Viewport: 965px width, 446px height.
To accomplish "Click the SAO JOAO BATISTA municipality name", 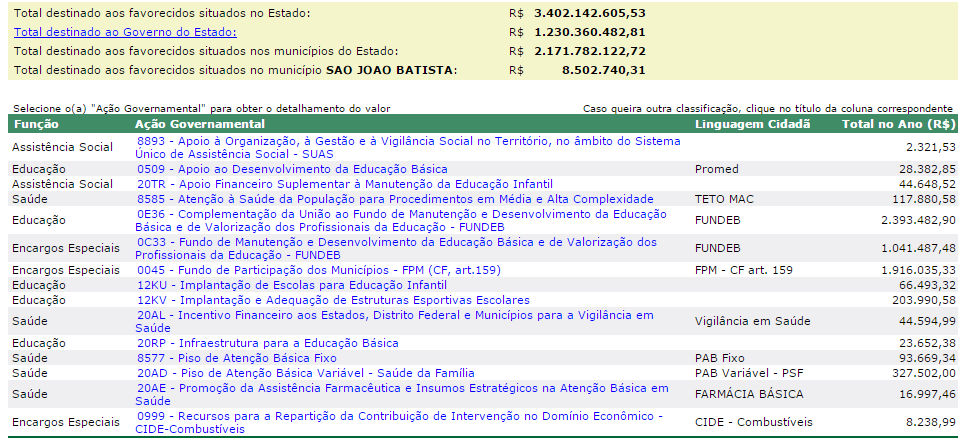I will (x=390, y=70).
